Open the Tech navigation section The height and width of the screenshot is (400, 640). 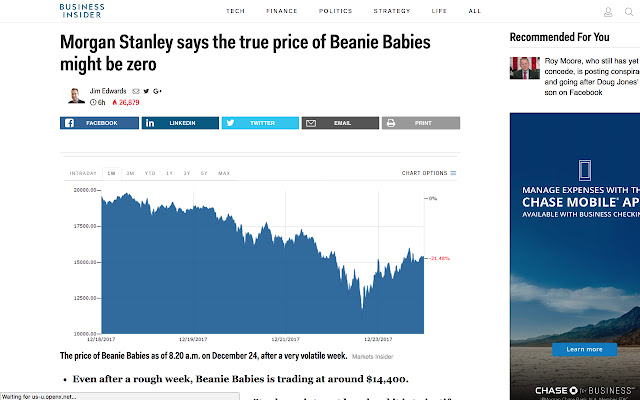click(x=236, y=11)
